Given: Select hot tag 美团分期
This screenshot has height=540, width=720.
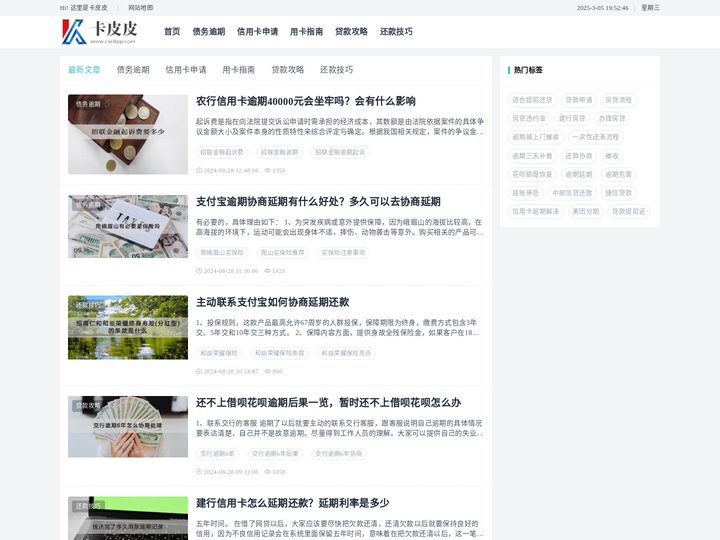Looking at the screenshot, I should tap(586, 212).
